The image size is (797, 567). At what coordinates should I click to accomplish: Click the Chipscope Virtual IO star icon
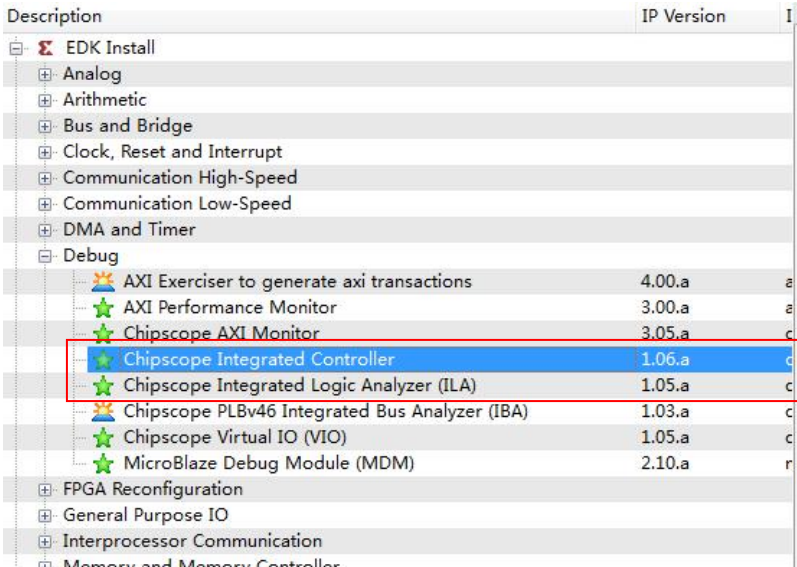[x=103, y=438]
